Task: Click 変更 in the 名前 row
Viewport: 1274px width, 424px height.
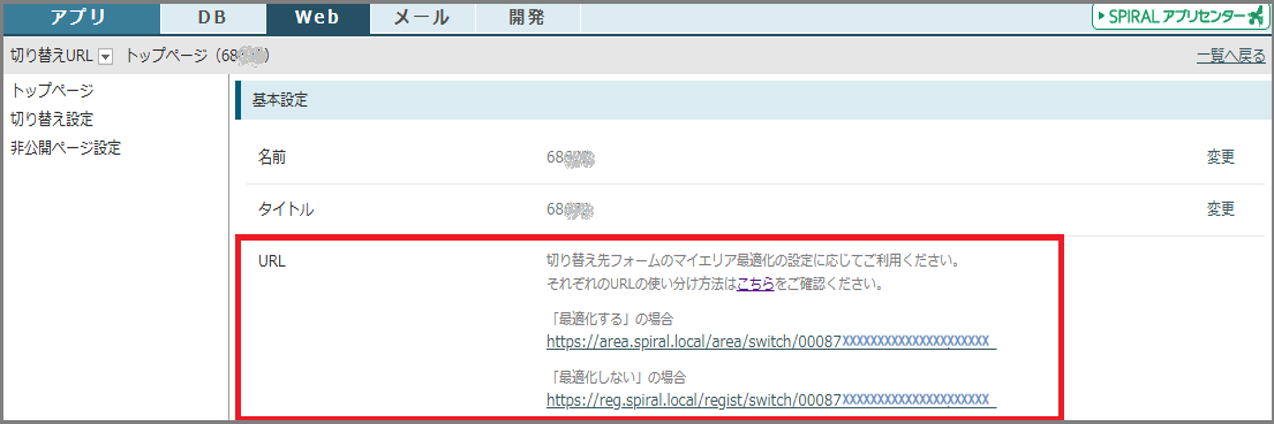Action: [x=1220, y=157]
